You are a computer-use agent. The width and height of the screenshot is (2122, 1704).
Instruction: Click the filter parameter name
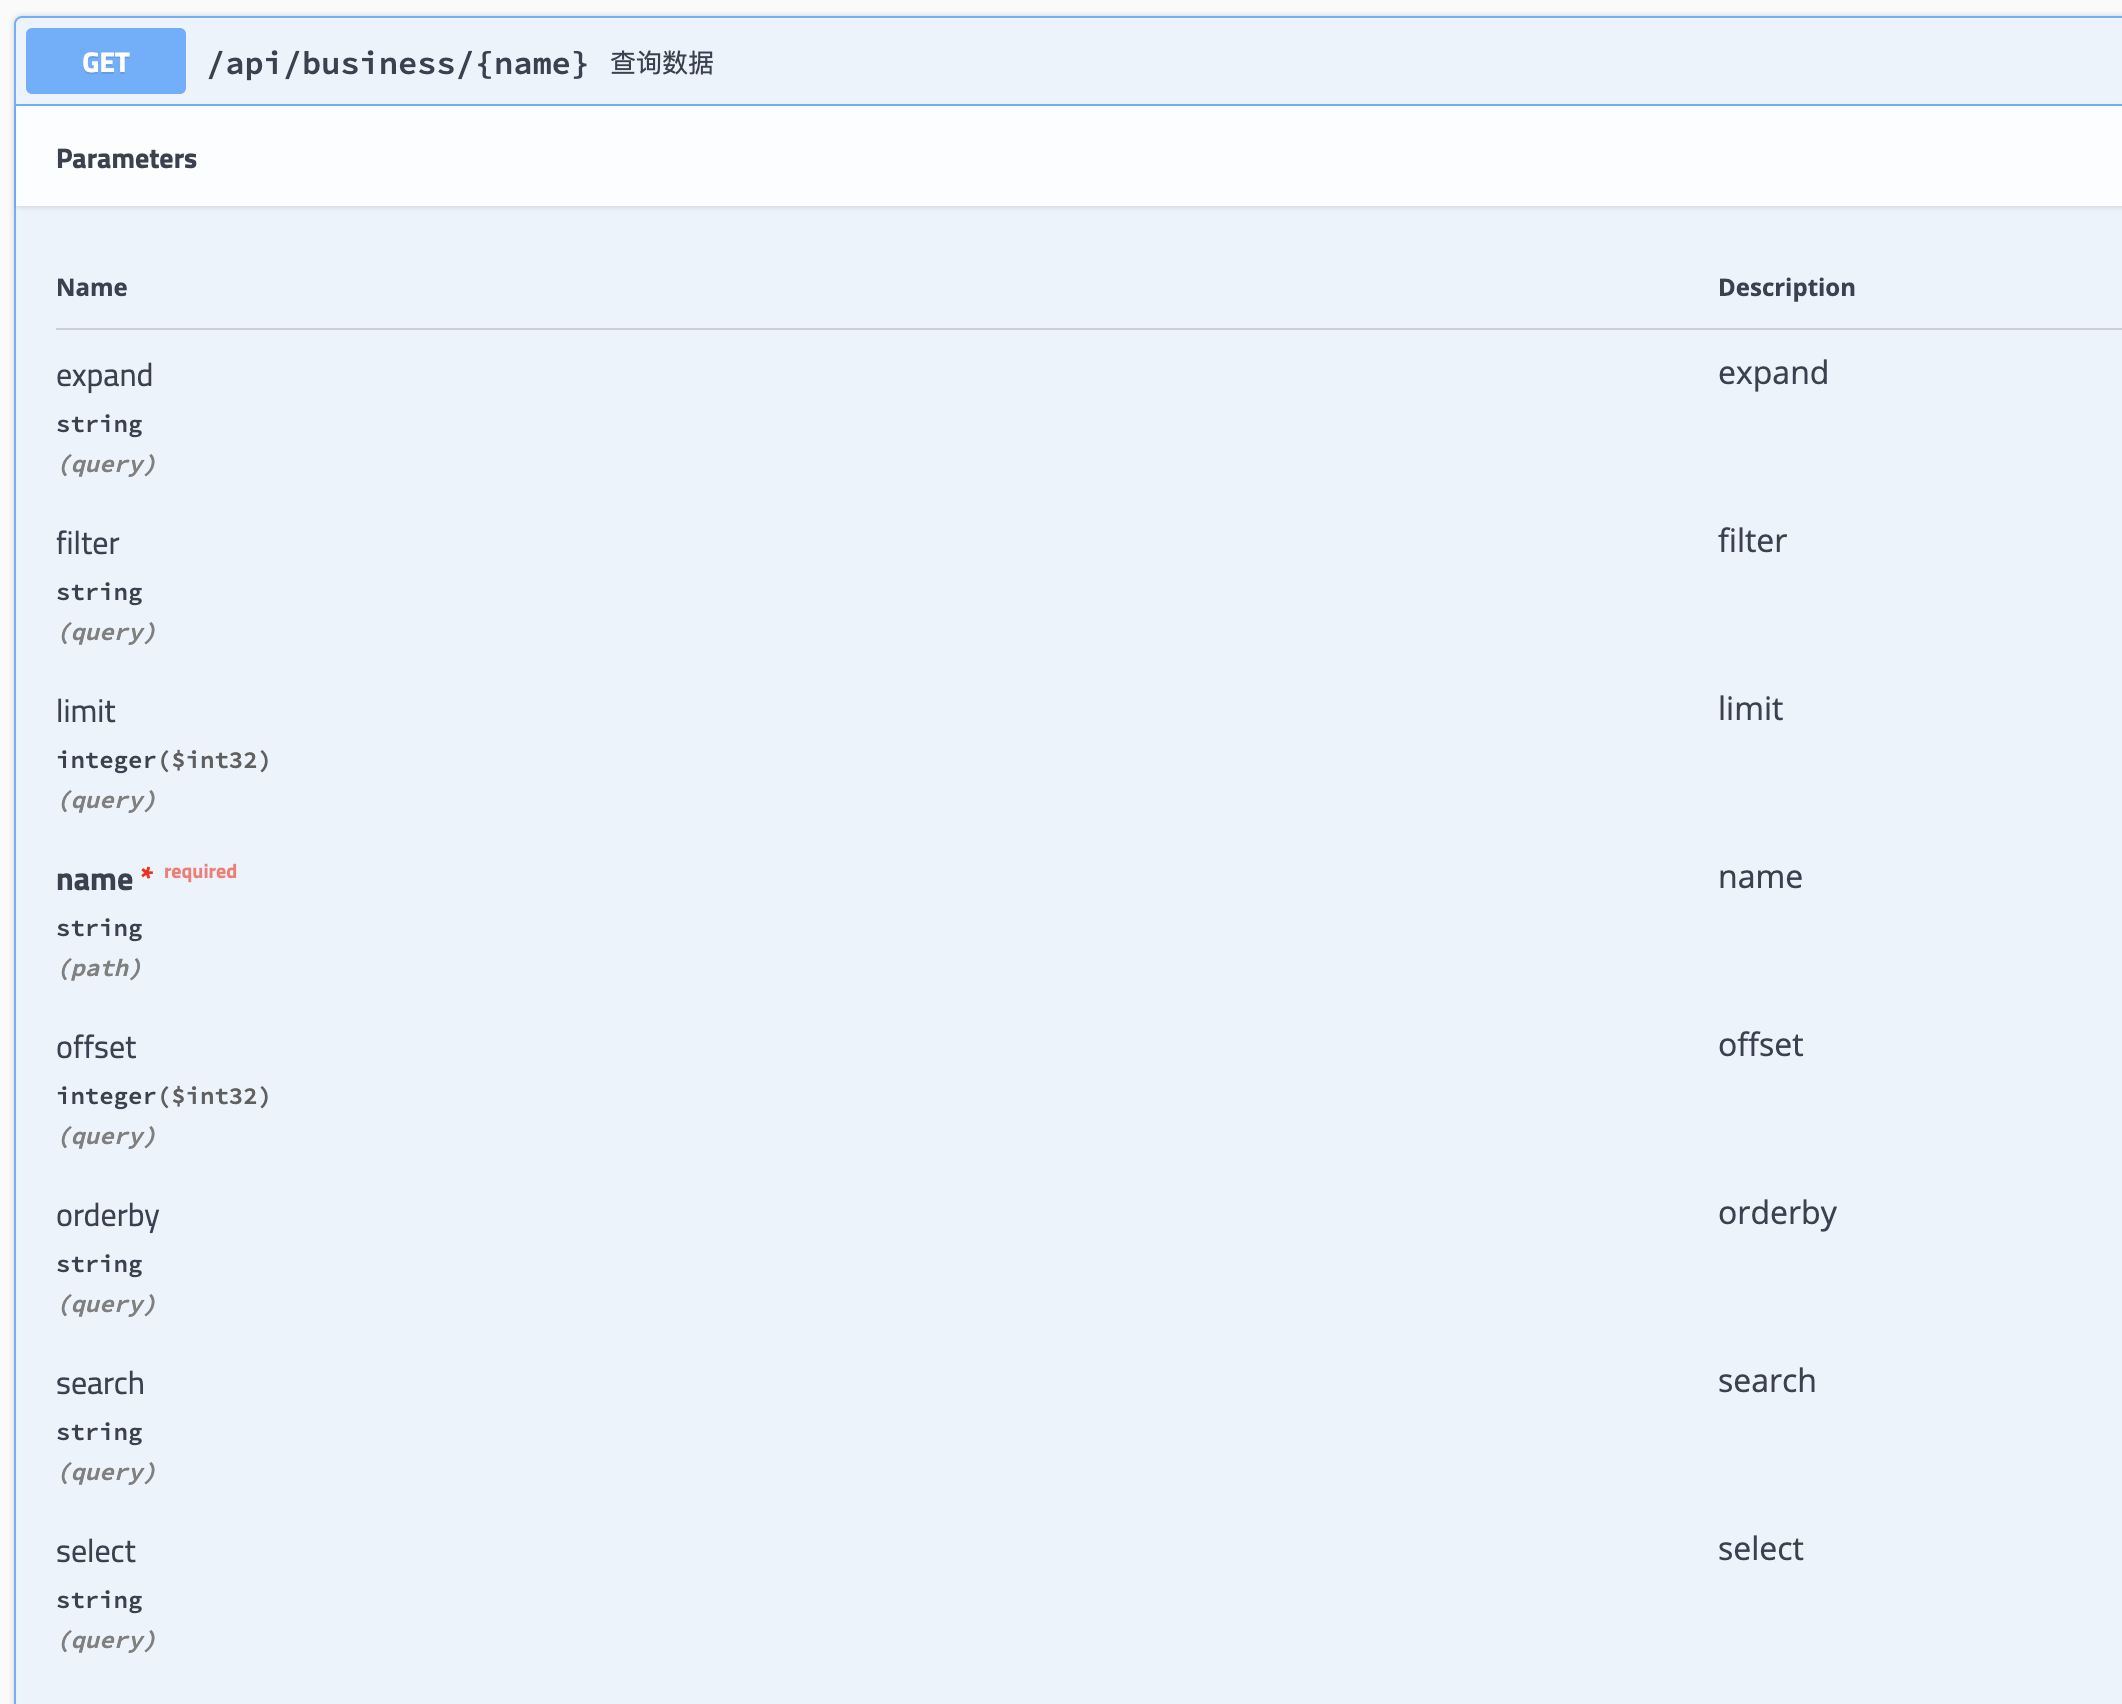(87, 544)
